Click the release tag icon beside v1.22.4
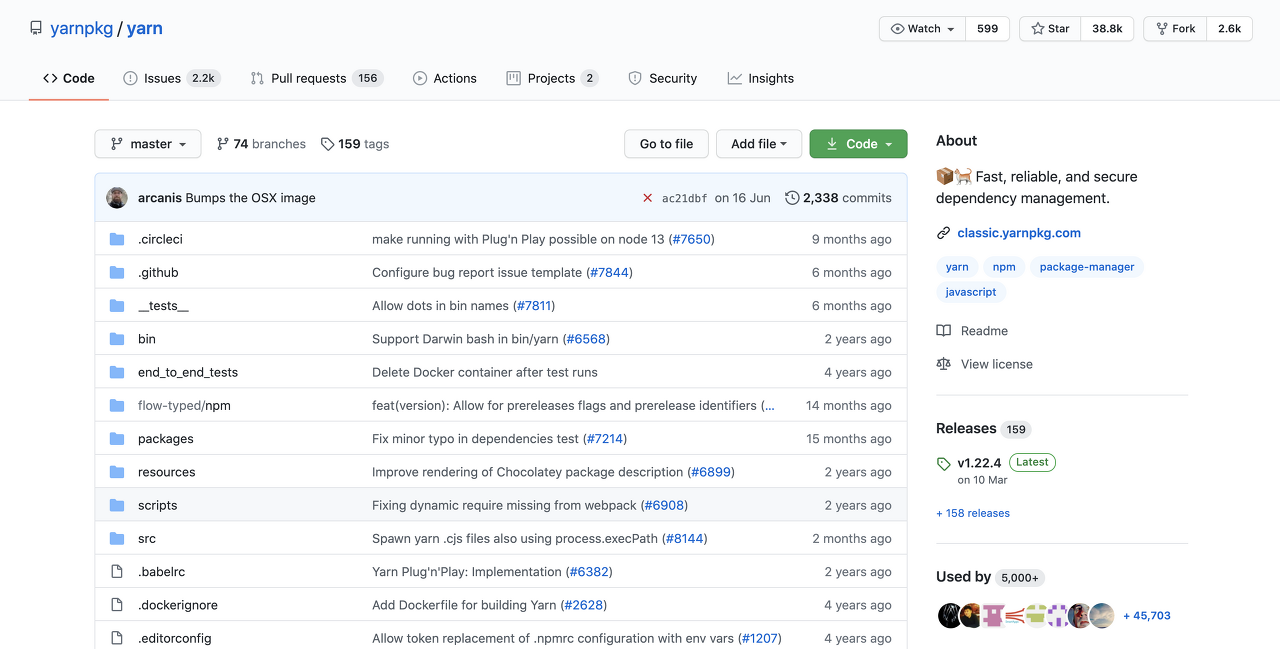This screenshot has height=649, width=1280. coord(943,463)
